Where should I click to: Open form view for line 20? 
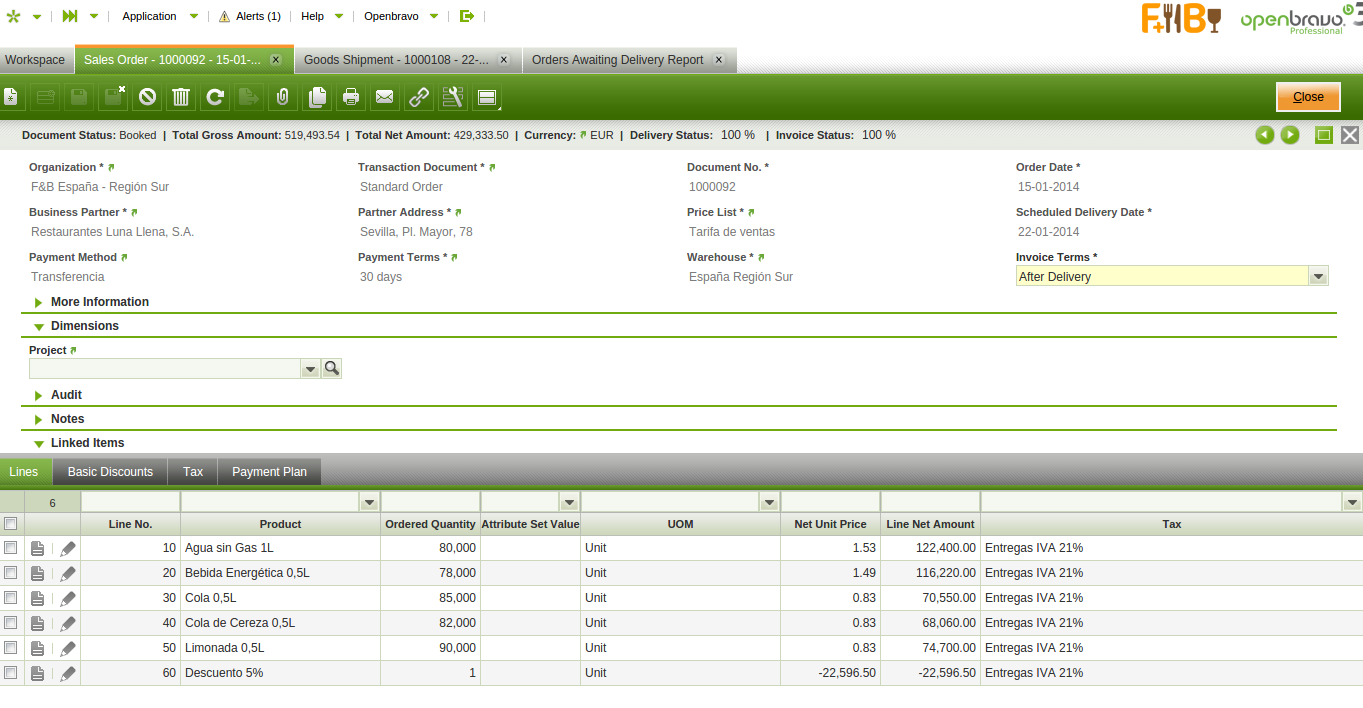pyautogui.click(x=37, y=573)
